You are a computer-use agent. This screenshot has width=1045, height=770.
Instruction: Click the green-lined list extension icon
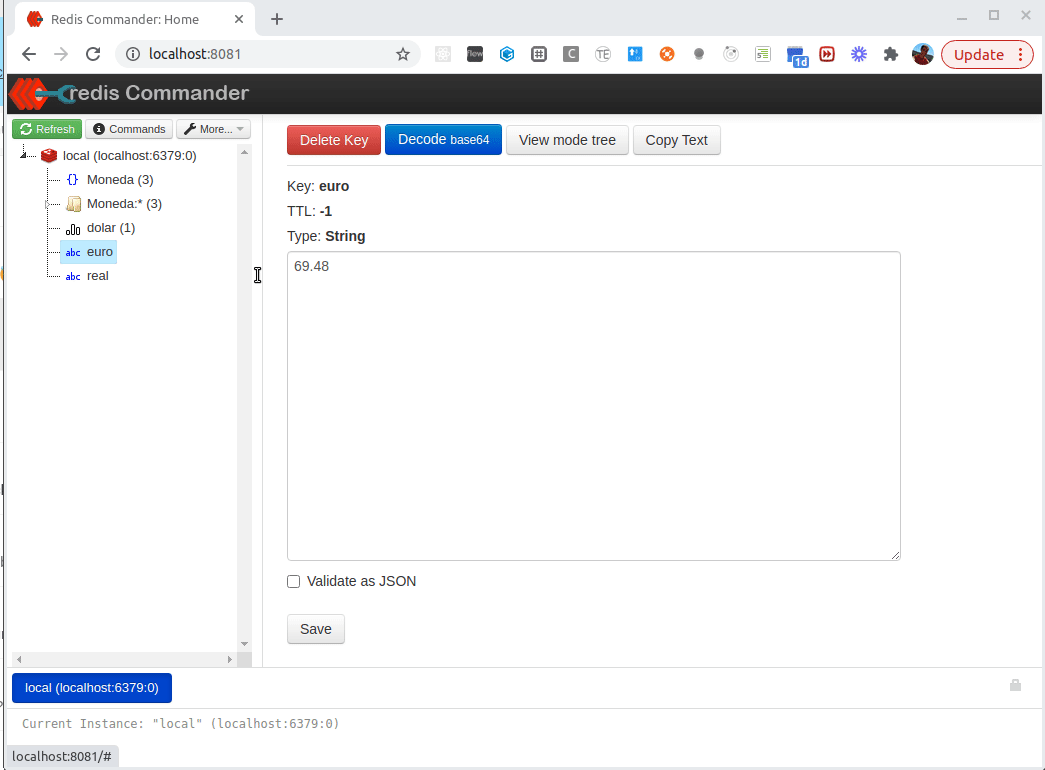tap(762, 54)
